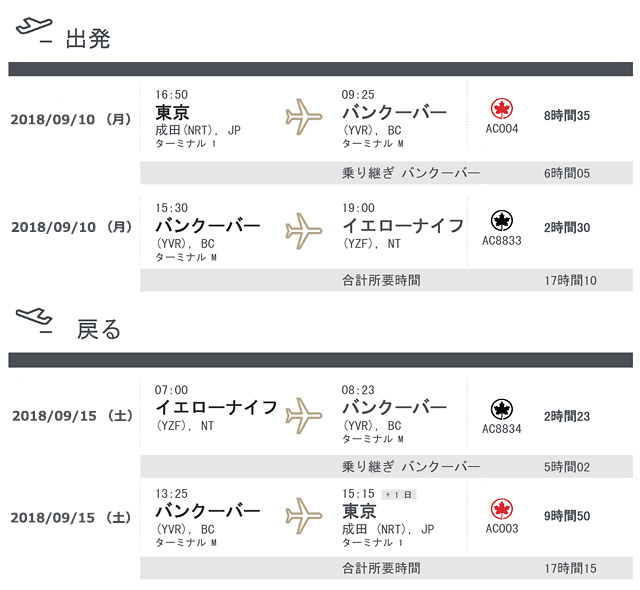Click the black maple leaf logo for AC8834
This screenshot has width=640, height=590.
(x=502, y=409)
